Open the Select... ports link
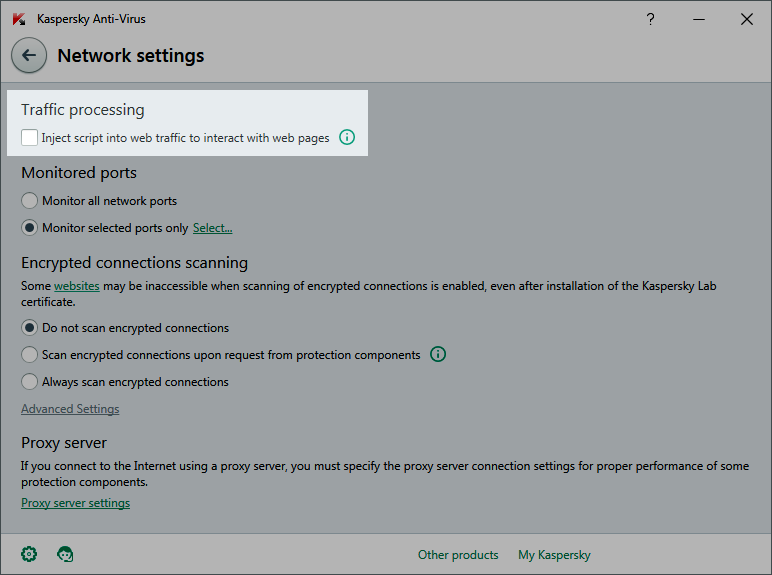772x575 pixels. point(212,228)
